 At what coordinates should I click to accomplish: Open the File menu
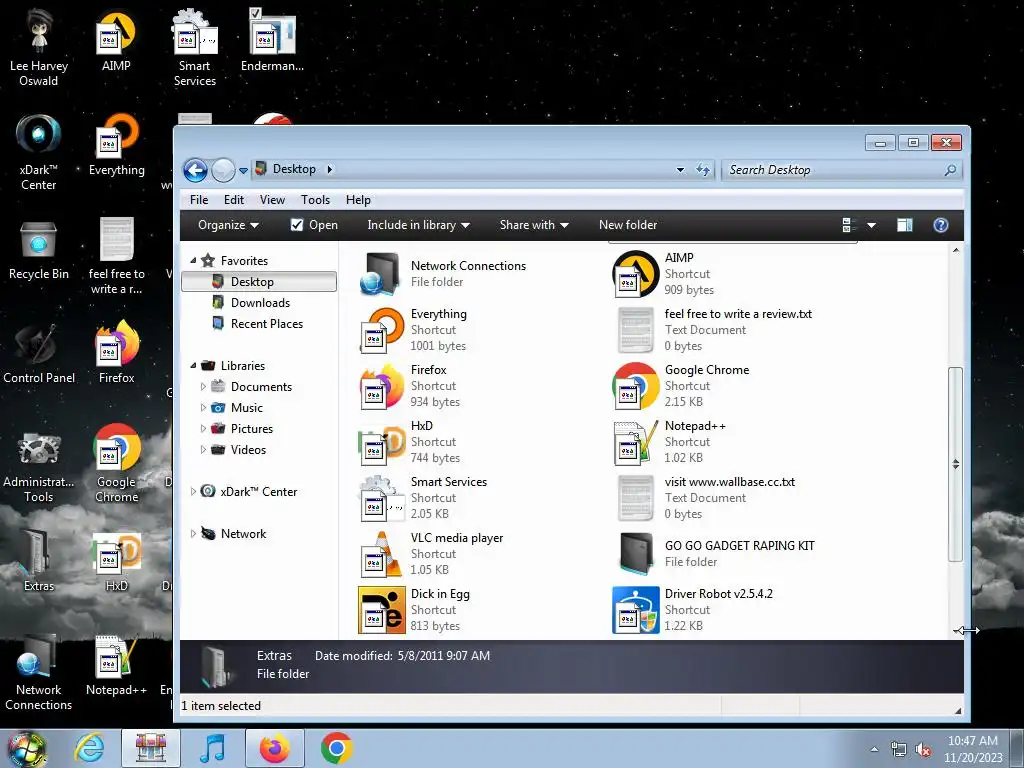pyautogui.click(x=199, y=200)
